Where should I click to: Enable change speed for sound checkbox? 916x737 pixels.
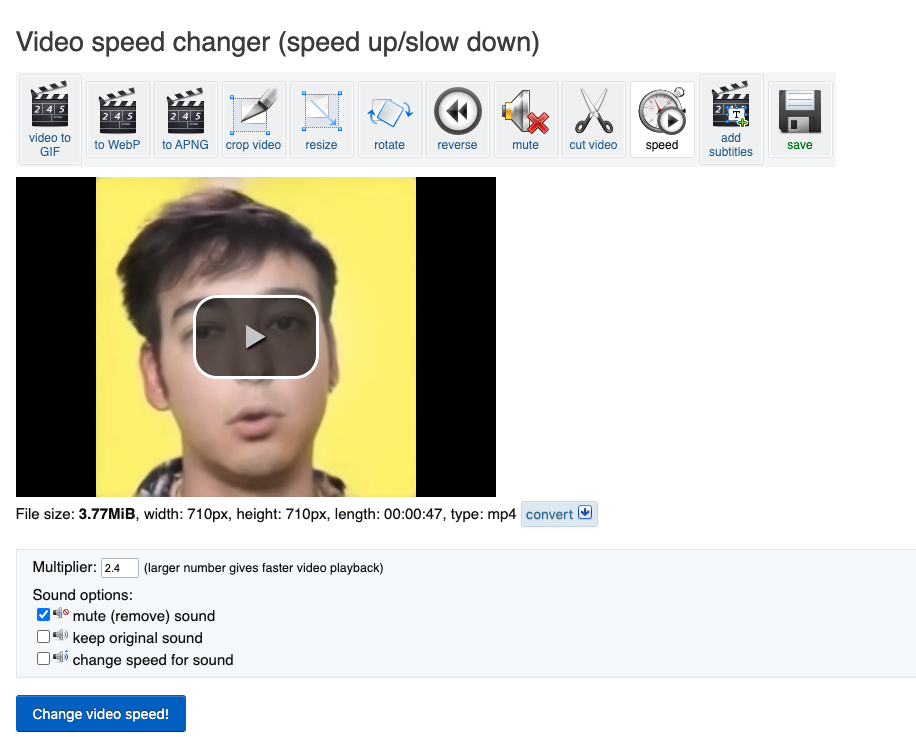(43, 659)
